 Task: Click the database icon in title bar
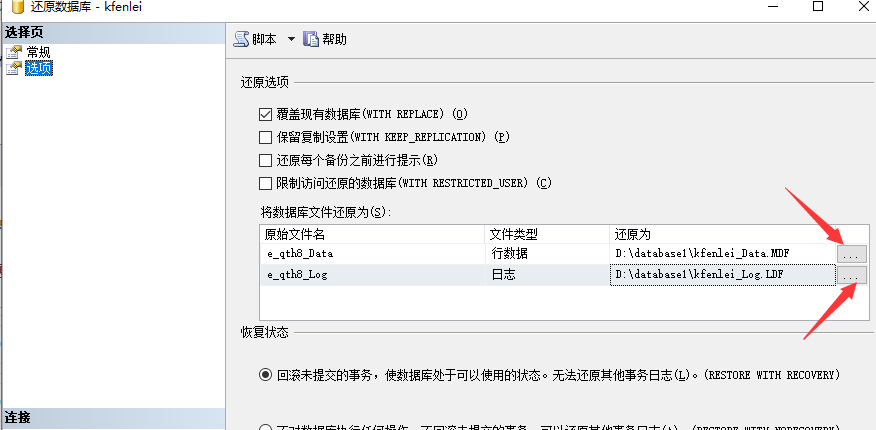[x=17, y=8]
